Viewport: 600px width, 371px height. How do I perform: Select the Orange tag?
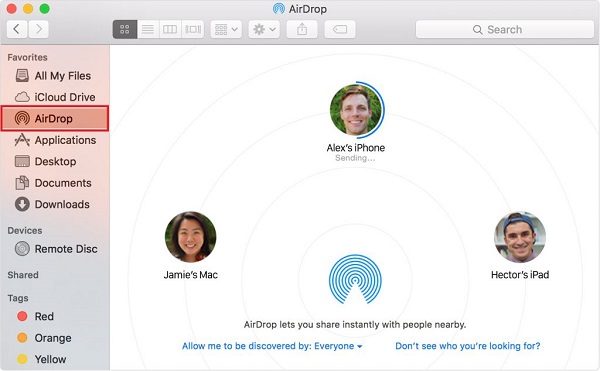point(55,338)
